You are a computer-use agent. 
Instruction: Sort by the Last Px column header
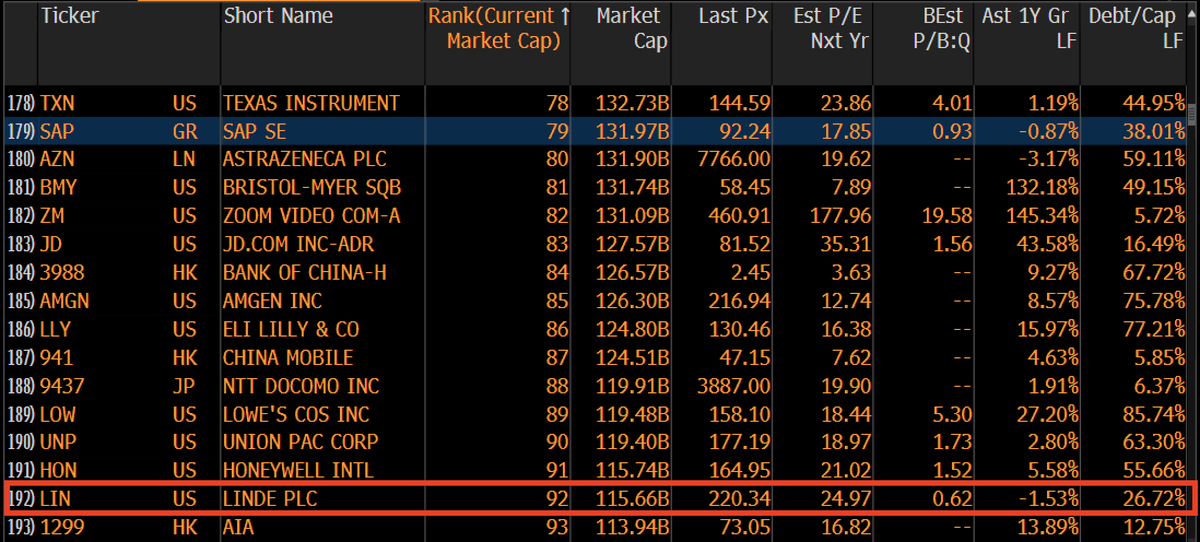pos(735,16)
